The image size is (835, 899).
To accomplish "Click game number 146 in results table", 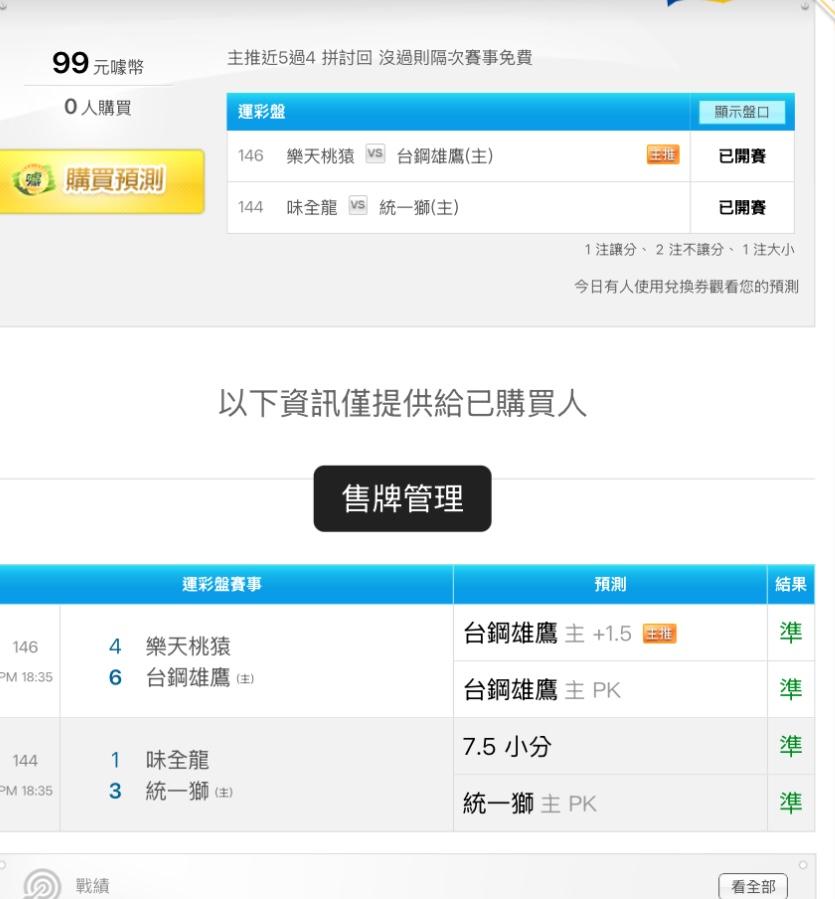I will tap(25, 647).
